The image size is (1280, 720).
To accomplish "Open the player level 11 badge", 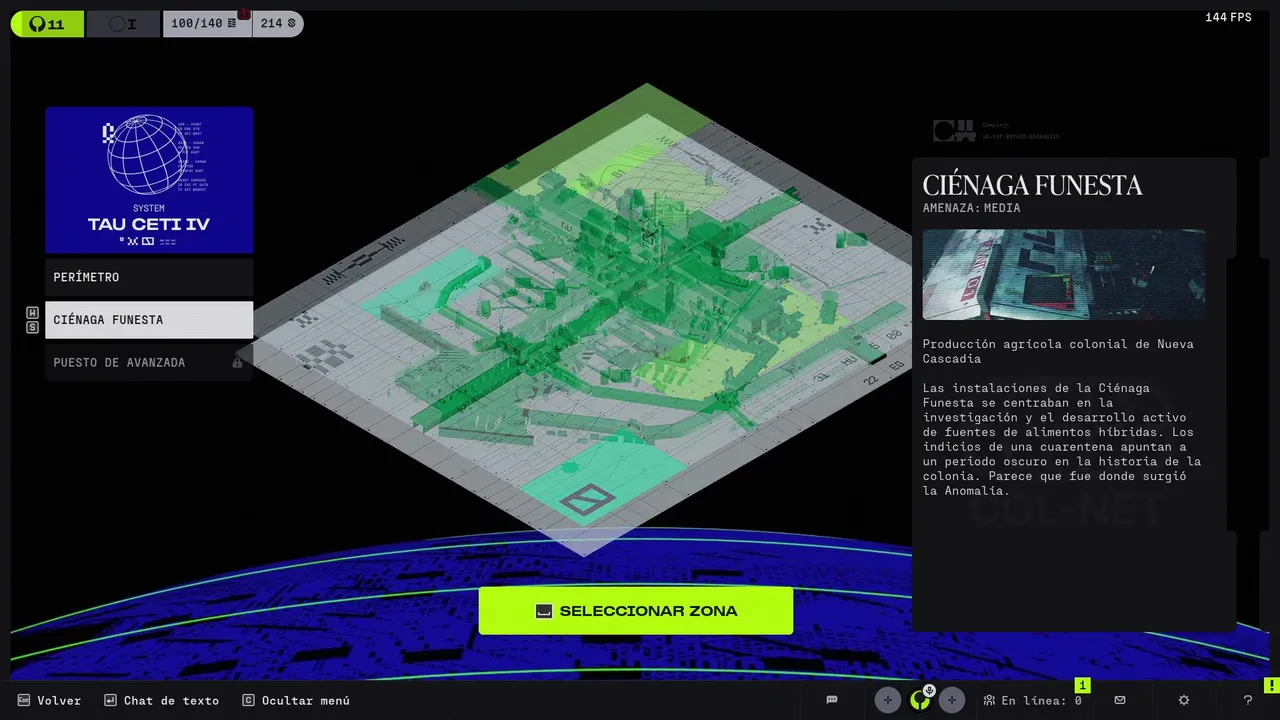I will tap(47, 24).
